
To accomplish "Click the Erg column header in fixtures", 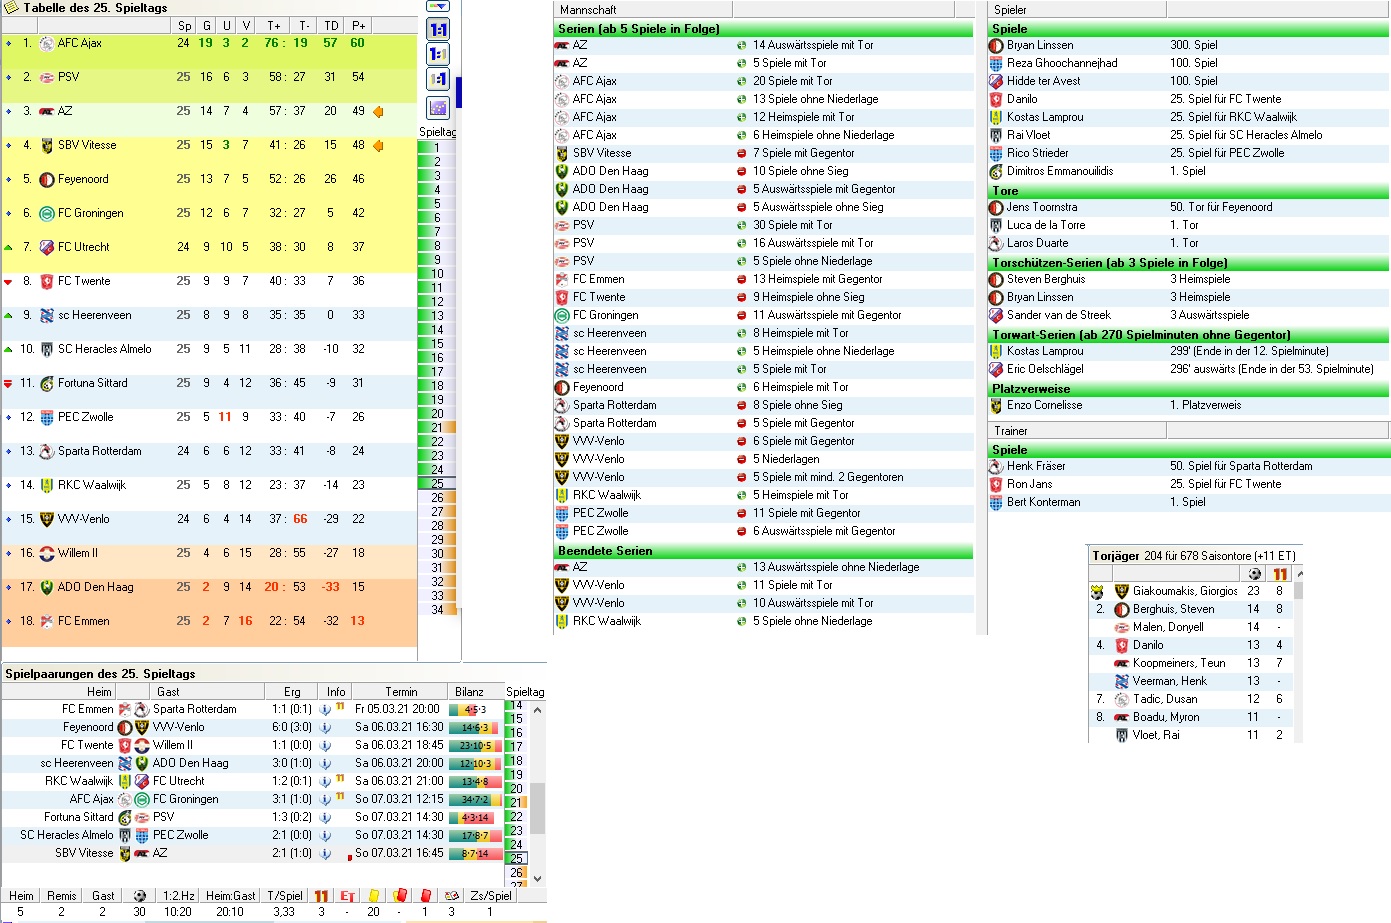I will 292,692.
